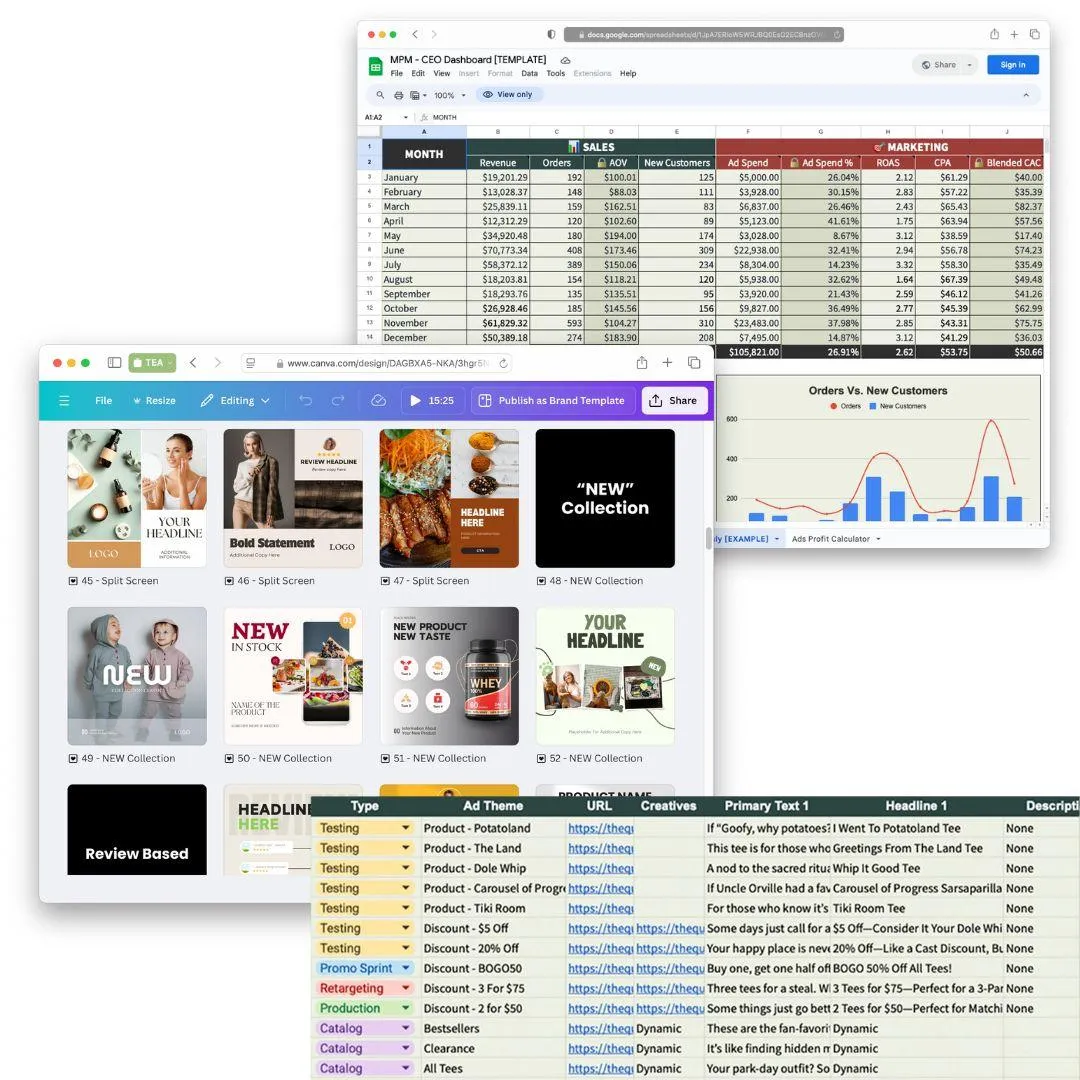Click print icon in Google Sheets toolbar
Screen dimensions: 1080x1080
pyautogui.click(x=398, y=95)
